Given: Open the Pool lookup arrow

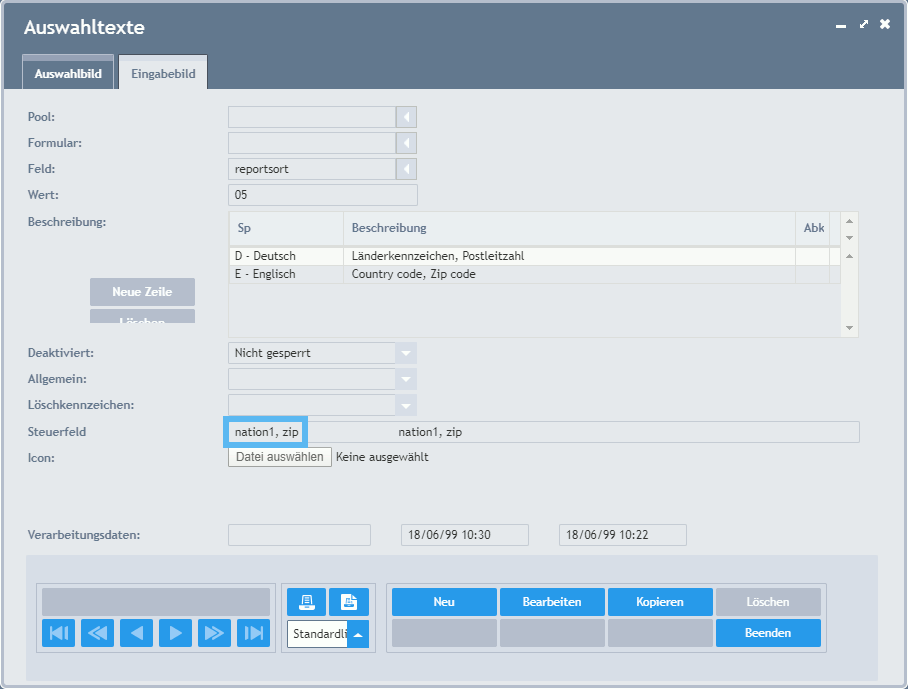Looking at the screenshot, I should click(406, 117).
